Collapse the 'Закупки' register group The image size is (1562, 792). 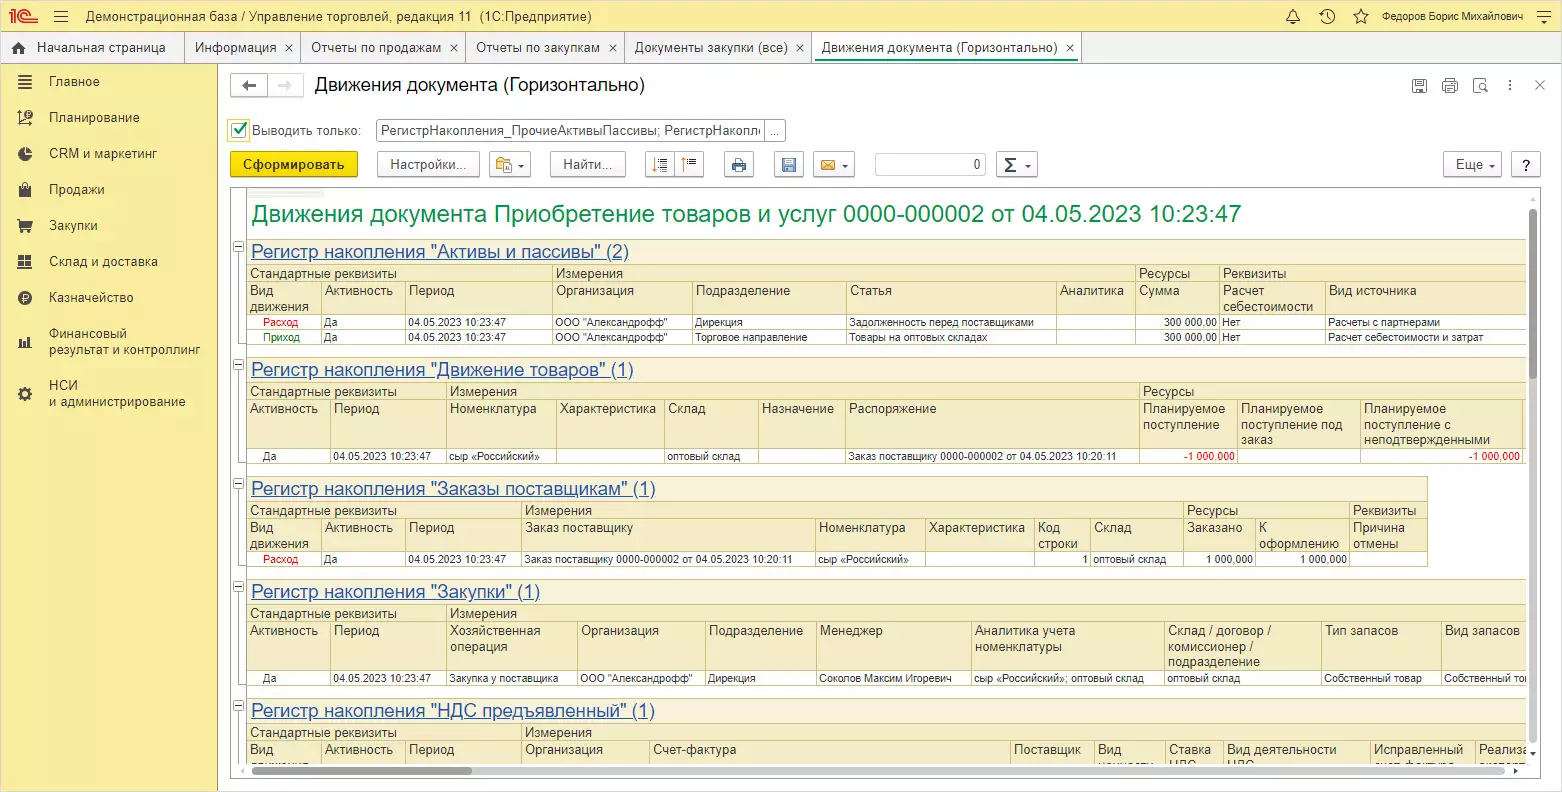click(x=238, y=587)
